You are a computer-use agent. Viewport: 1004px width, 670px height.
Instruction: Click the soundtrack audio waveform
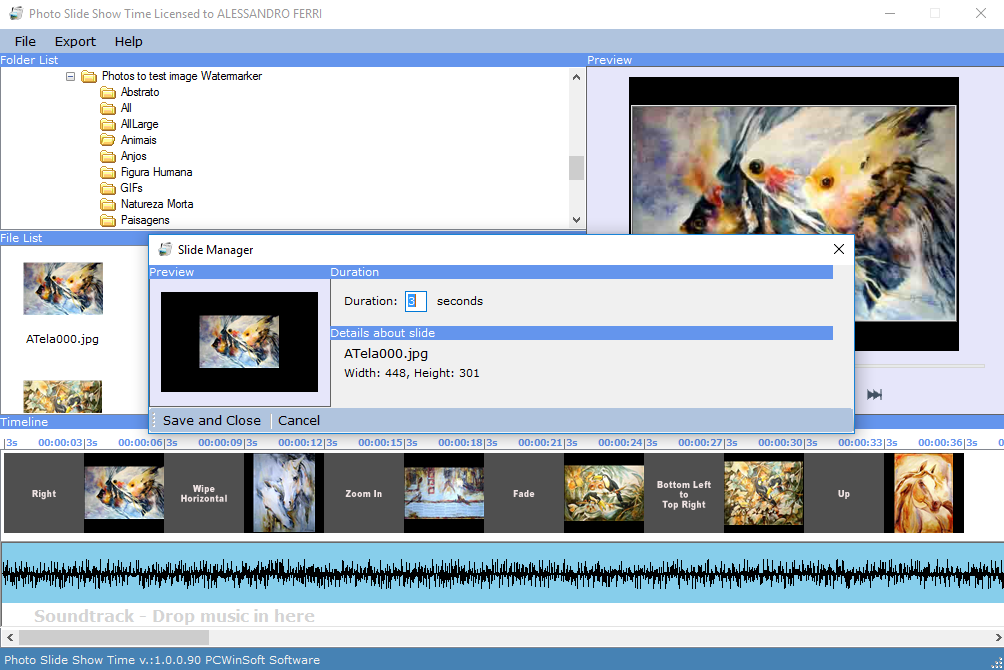pyautogui.click(x=502, y=573)
